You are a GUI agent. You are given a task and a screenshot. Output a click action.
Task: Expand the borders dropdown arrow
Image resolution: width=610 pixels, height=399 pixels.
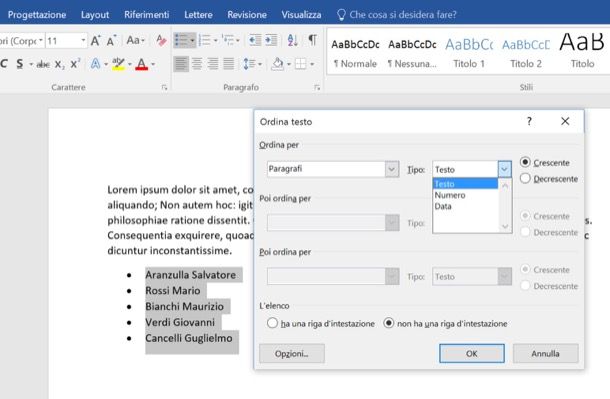(x=312, y=64)
